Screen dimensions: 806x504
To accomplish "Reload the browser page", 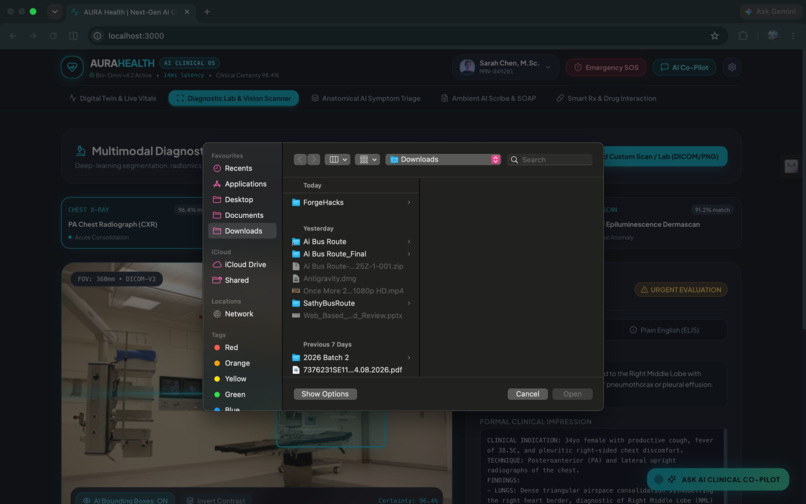I will 53,35.
